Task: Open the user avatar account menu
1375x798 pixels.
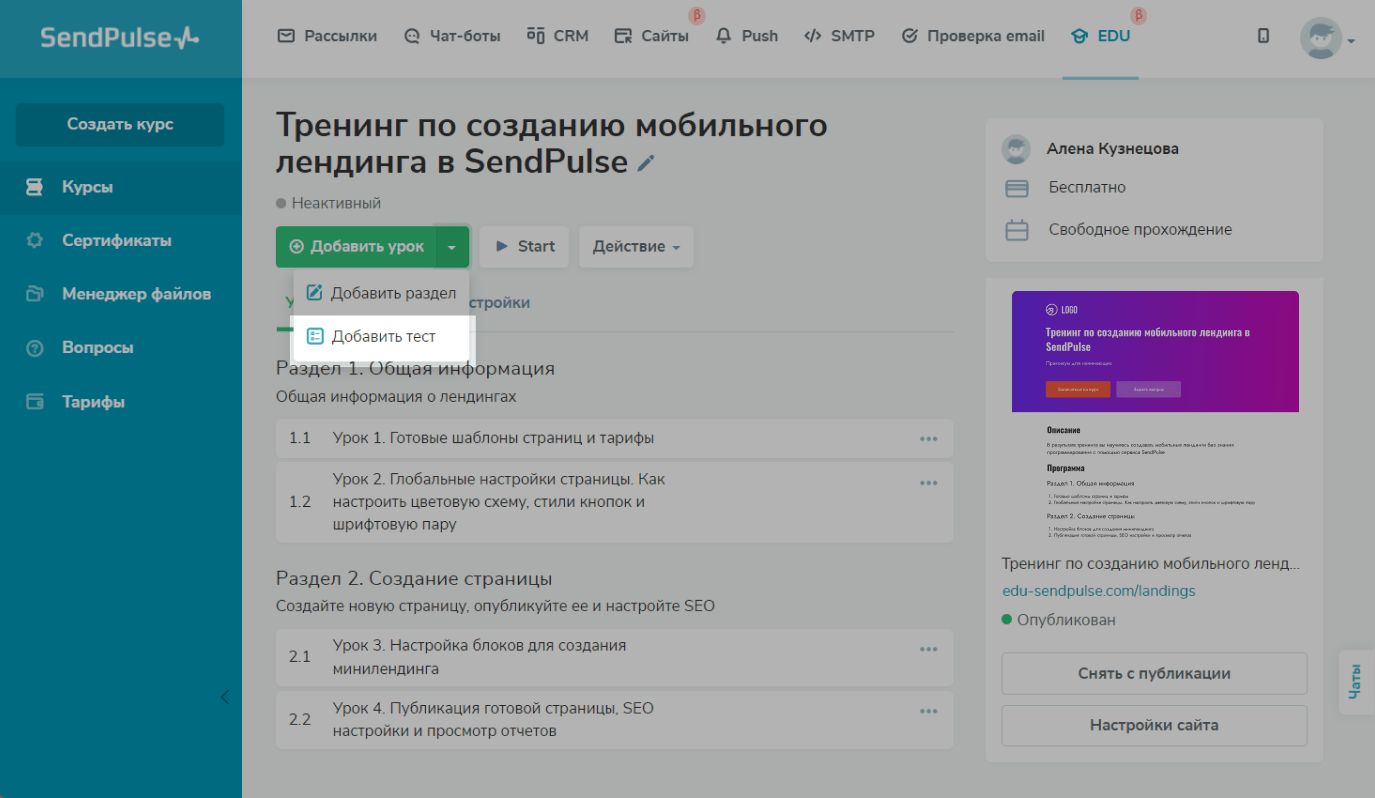Action: pyautogui.click(x=1327, y=39)
